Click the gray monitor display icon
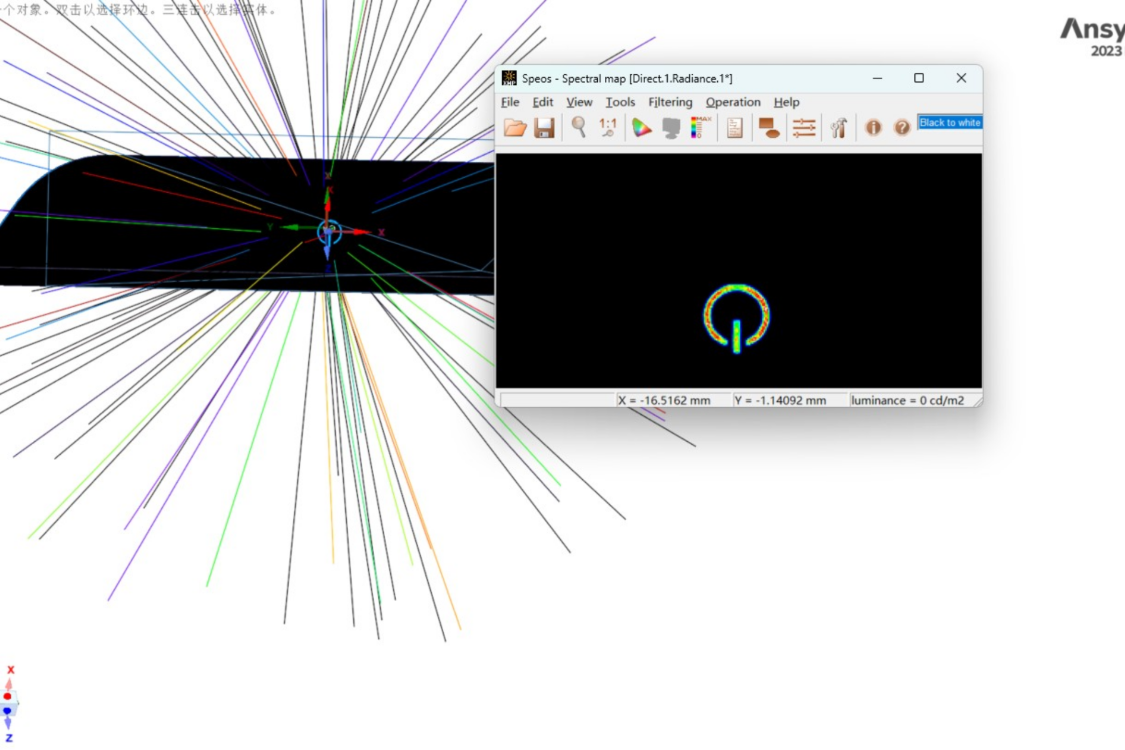The width and height of the screenshot is (1125, 750). 671,127
